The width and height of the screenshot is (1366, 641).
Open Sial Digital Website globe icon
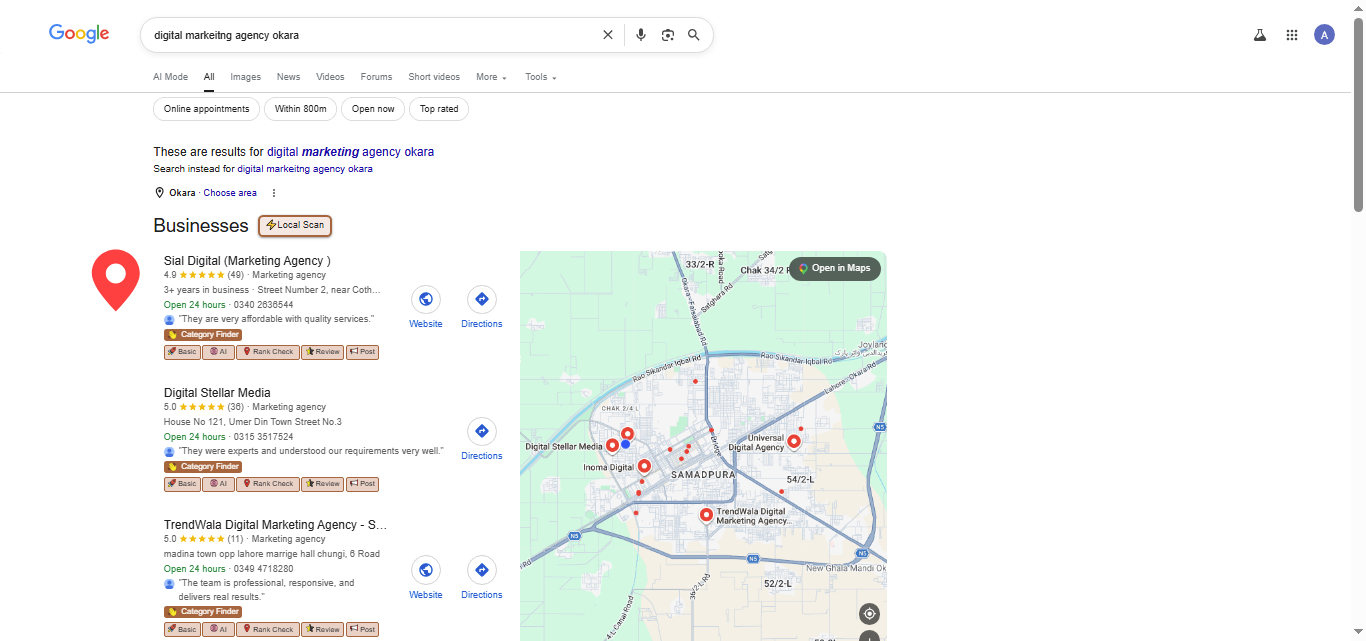(426, 300)
